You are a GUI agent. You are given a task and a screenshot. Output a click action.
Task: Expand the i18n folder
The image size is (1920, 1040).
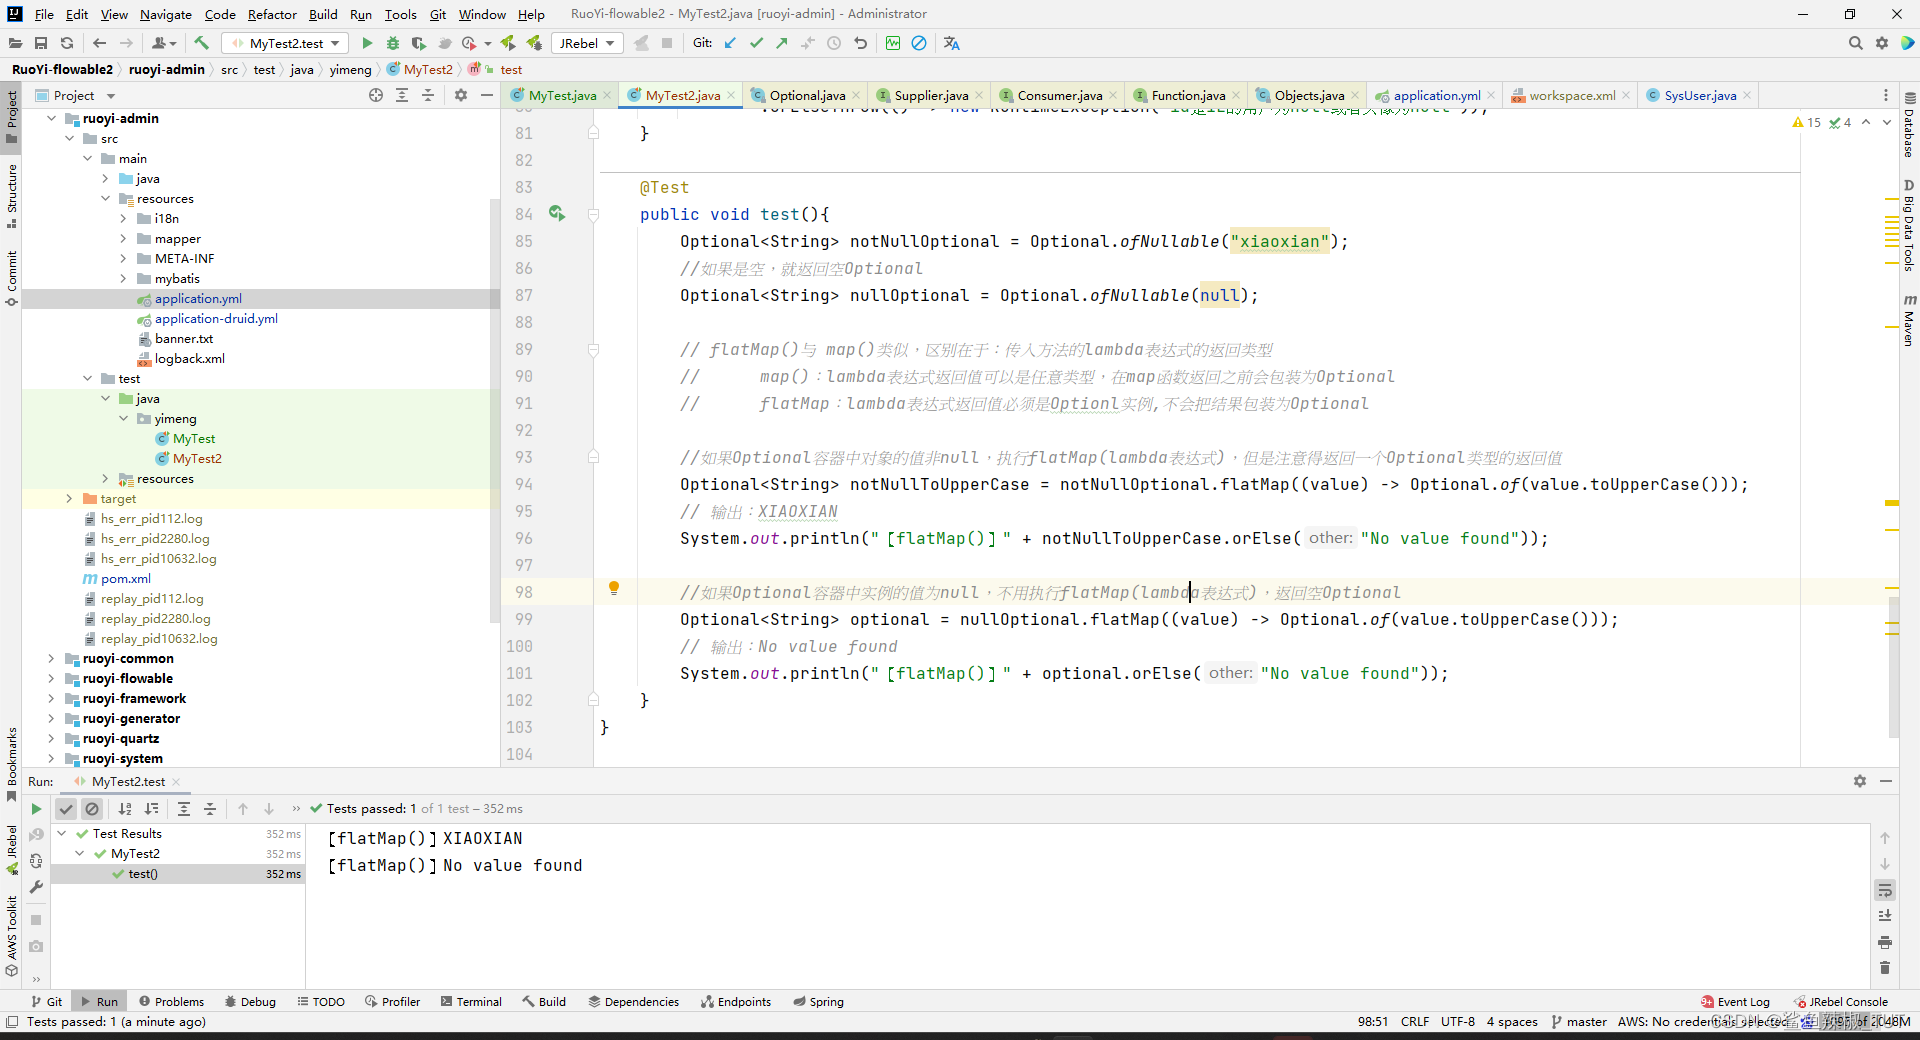point(123,218)
